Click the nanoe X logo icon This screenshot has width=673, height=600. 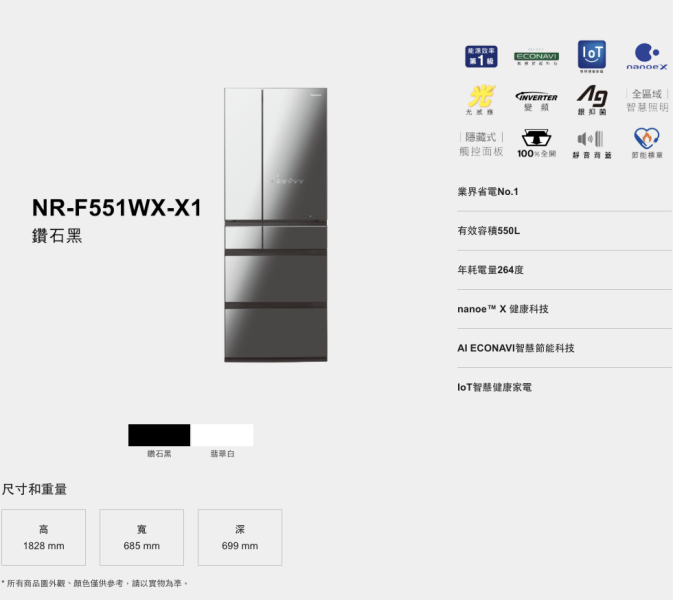tap(646, 56)
